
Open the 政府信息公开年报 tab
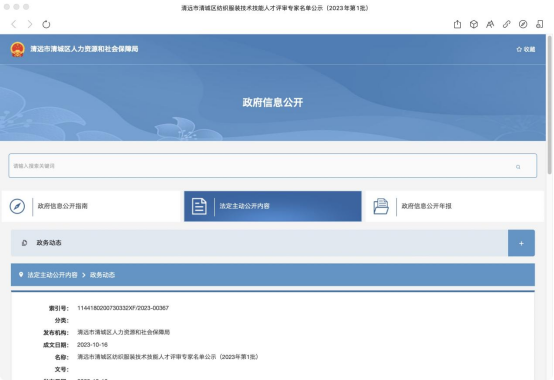click(x=455, y=206)
